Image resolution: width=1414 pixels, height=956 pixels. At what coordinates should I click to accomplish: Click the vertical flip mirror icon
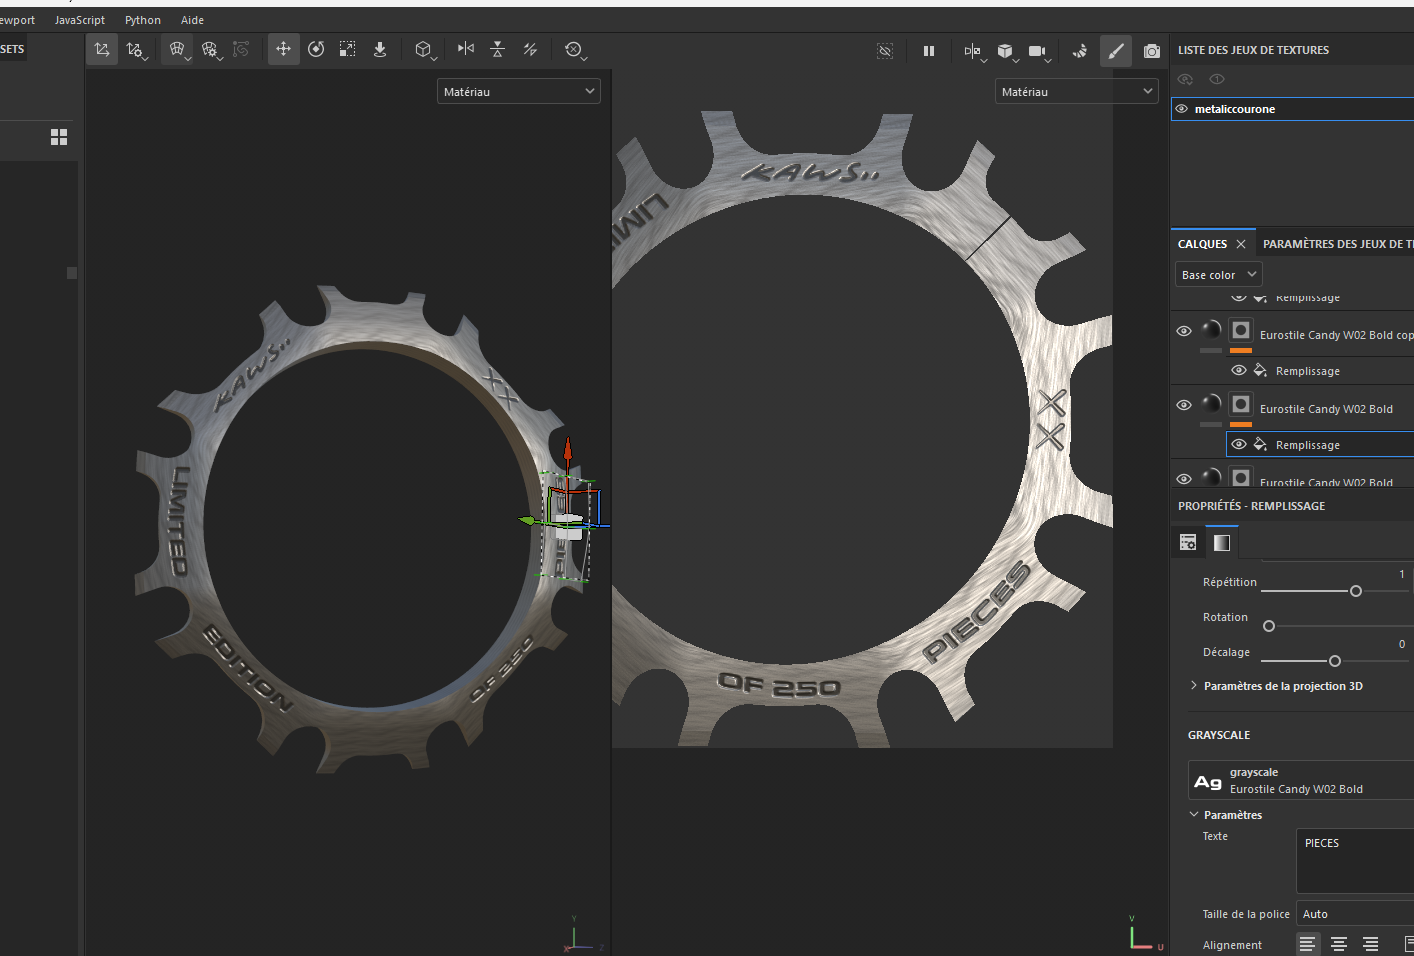click(x=497, y=49)
